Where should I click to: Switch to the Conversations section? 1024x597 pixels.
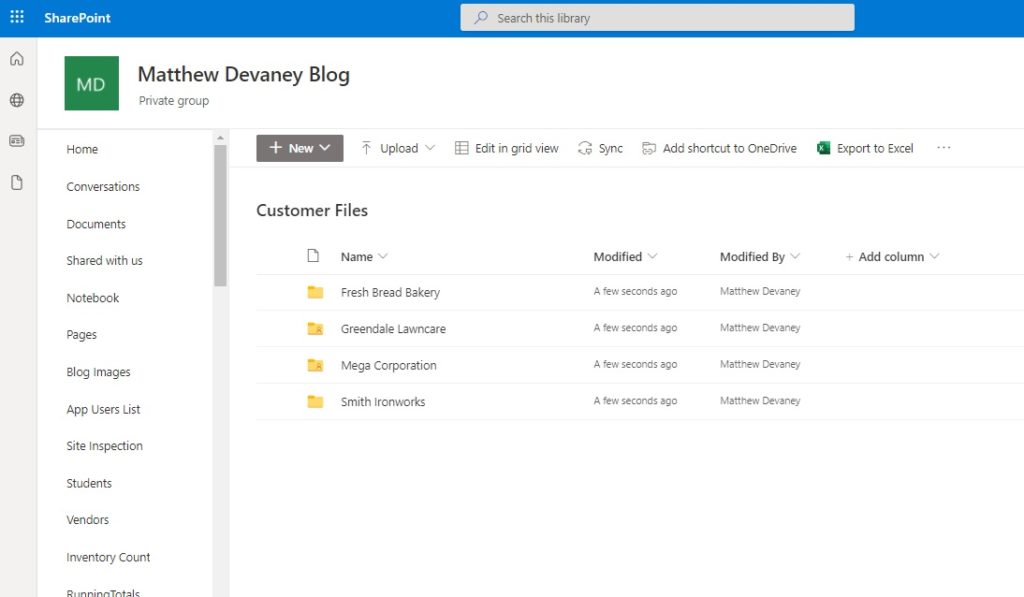[103, 186]
